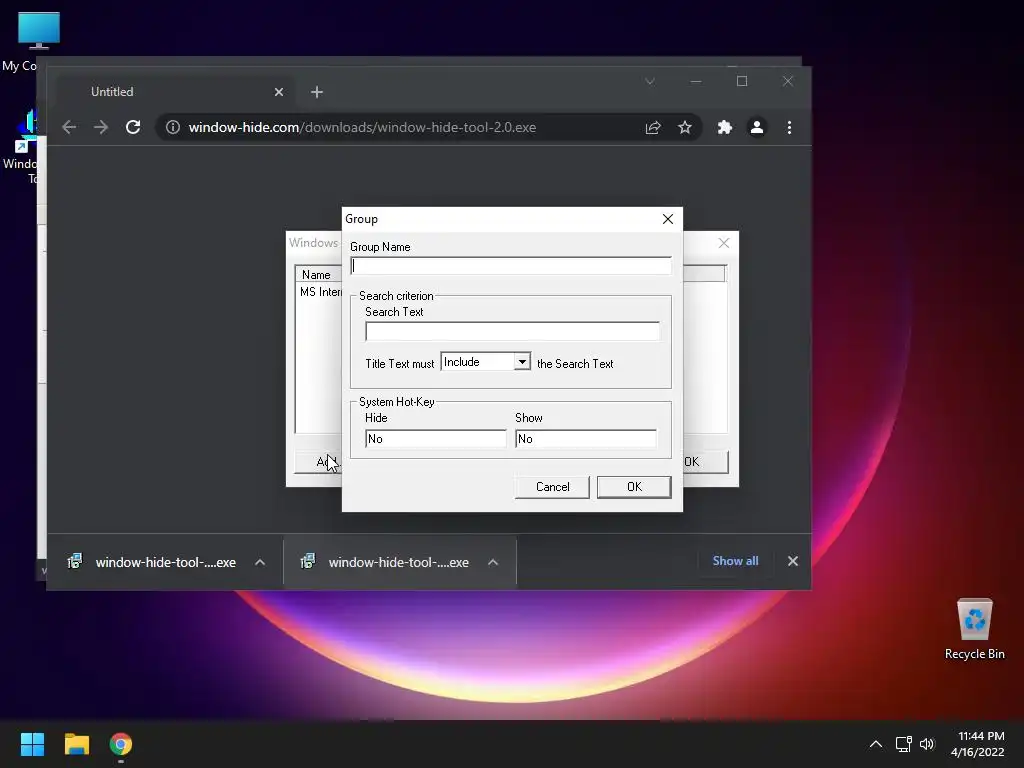This screenshot has height=768, width=1024.
Task: Close the downloads bar
Action: tap(793, 561)
